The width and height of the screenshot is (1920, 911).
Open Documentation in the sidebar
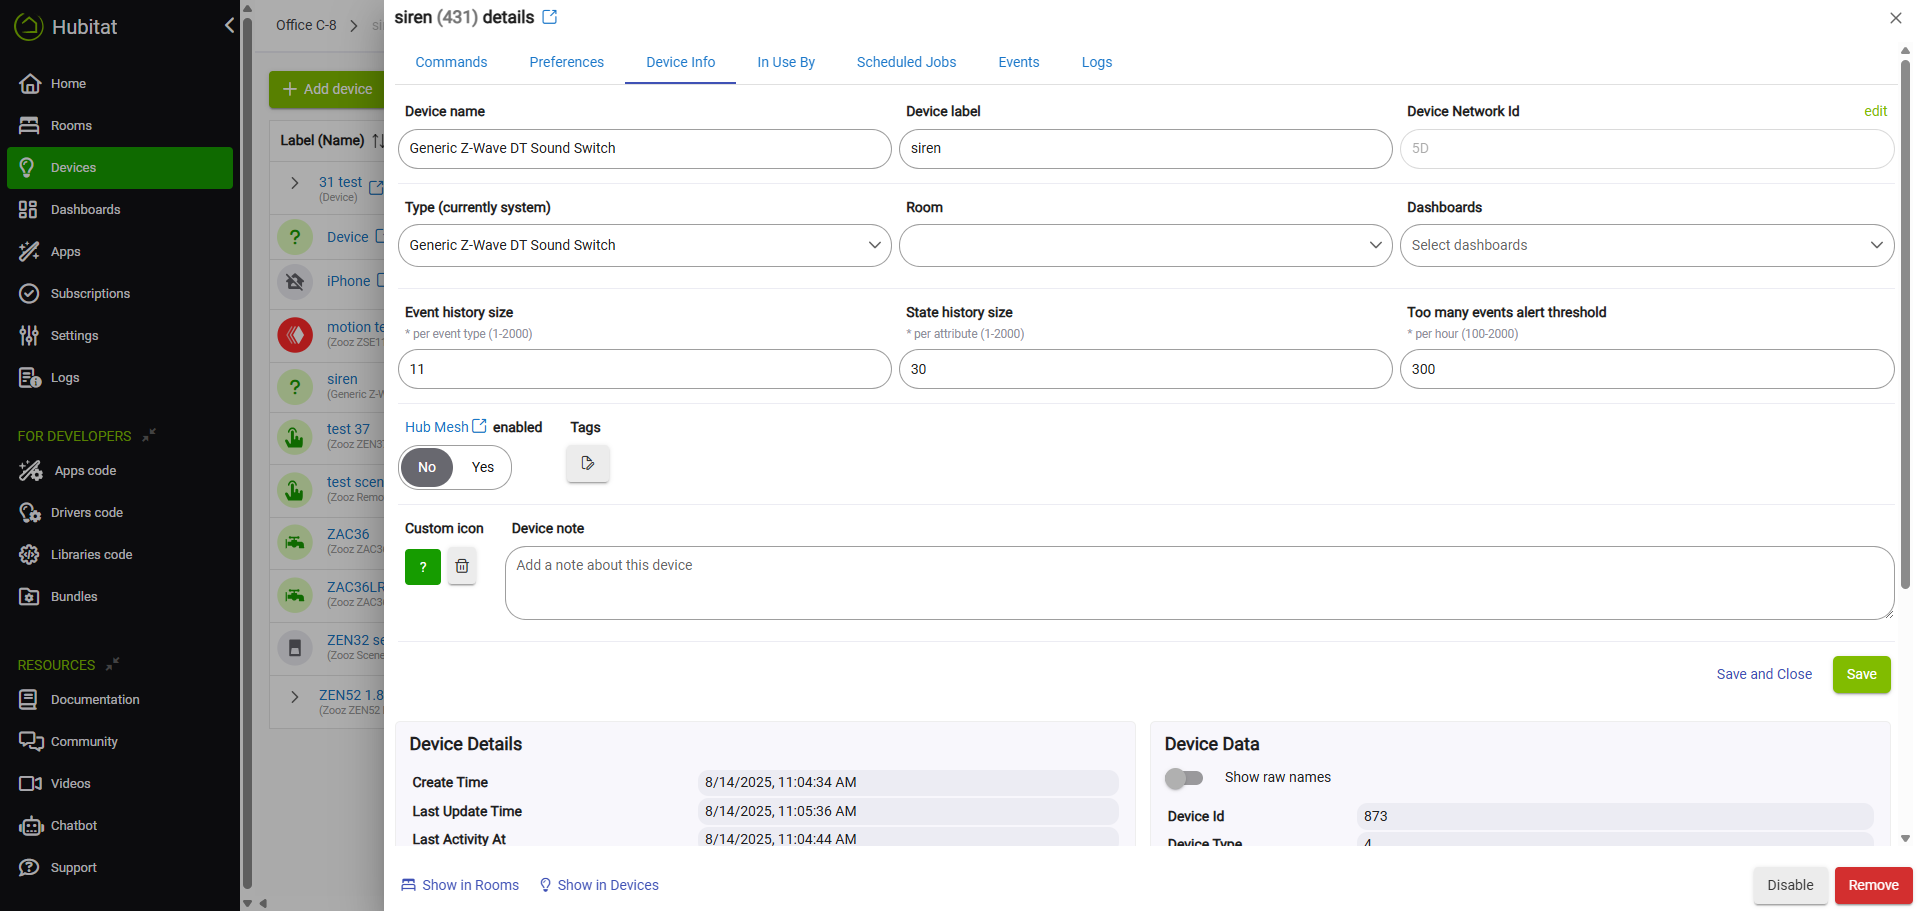tap(120, 700)
